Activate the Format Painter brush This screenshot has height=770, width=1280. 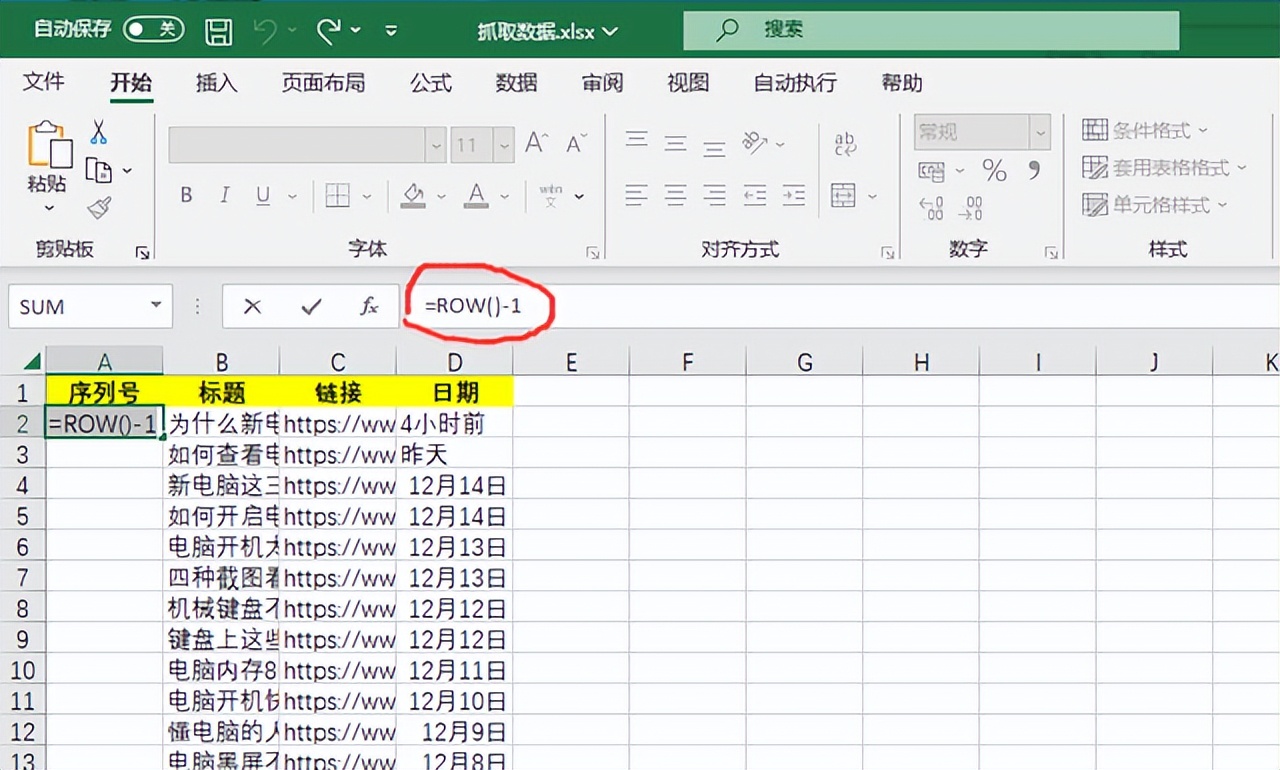pyautogui.click(x=99, y=208)
